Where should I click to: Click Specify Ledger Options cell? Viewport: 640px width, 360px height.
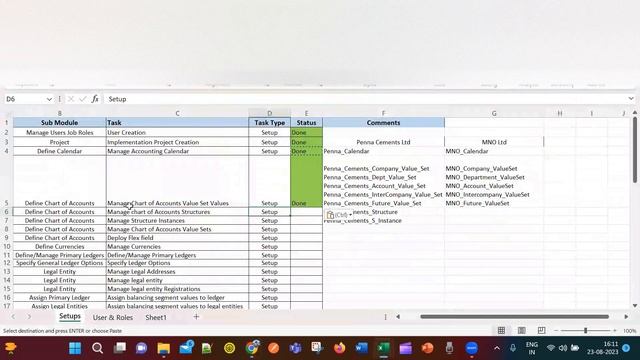pos(177,263)
